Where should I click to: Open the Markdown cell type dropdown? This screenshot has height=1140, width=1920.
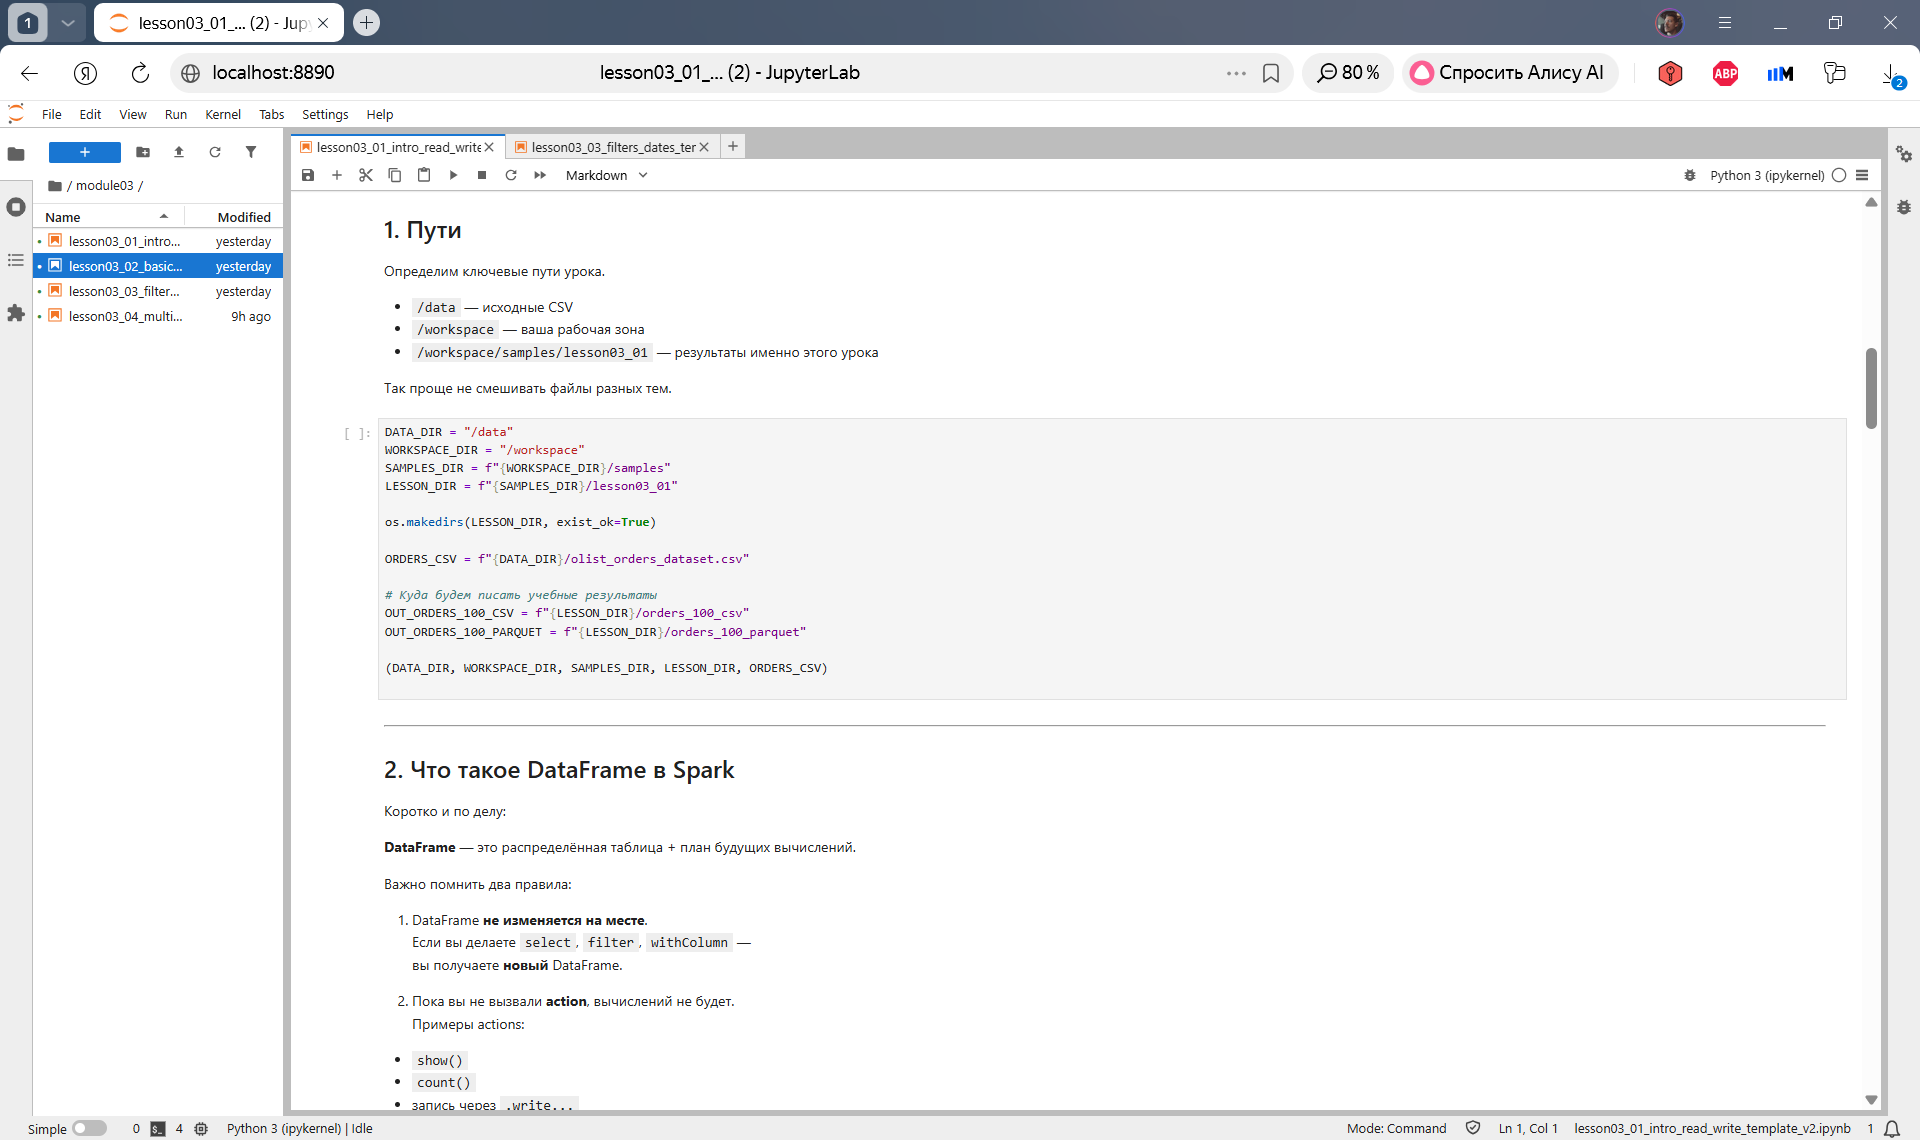pos(607,175)
